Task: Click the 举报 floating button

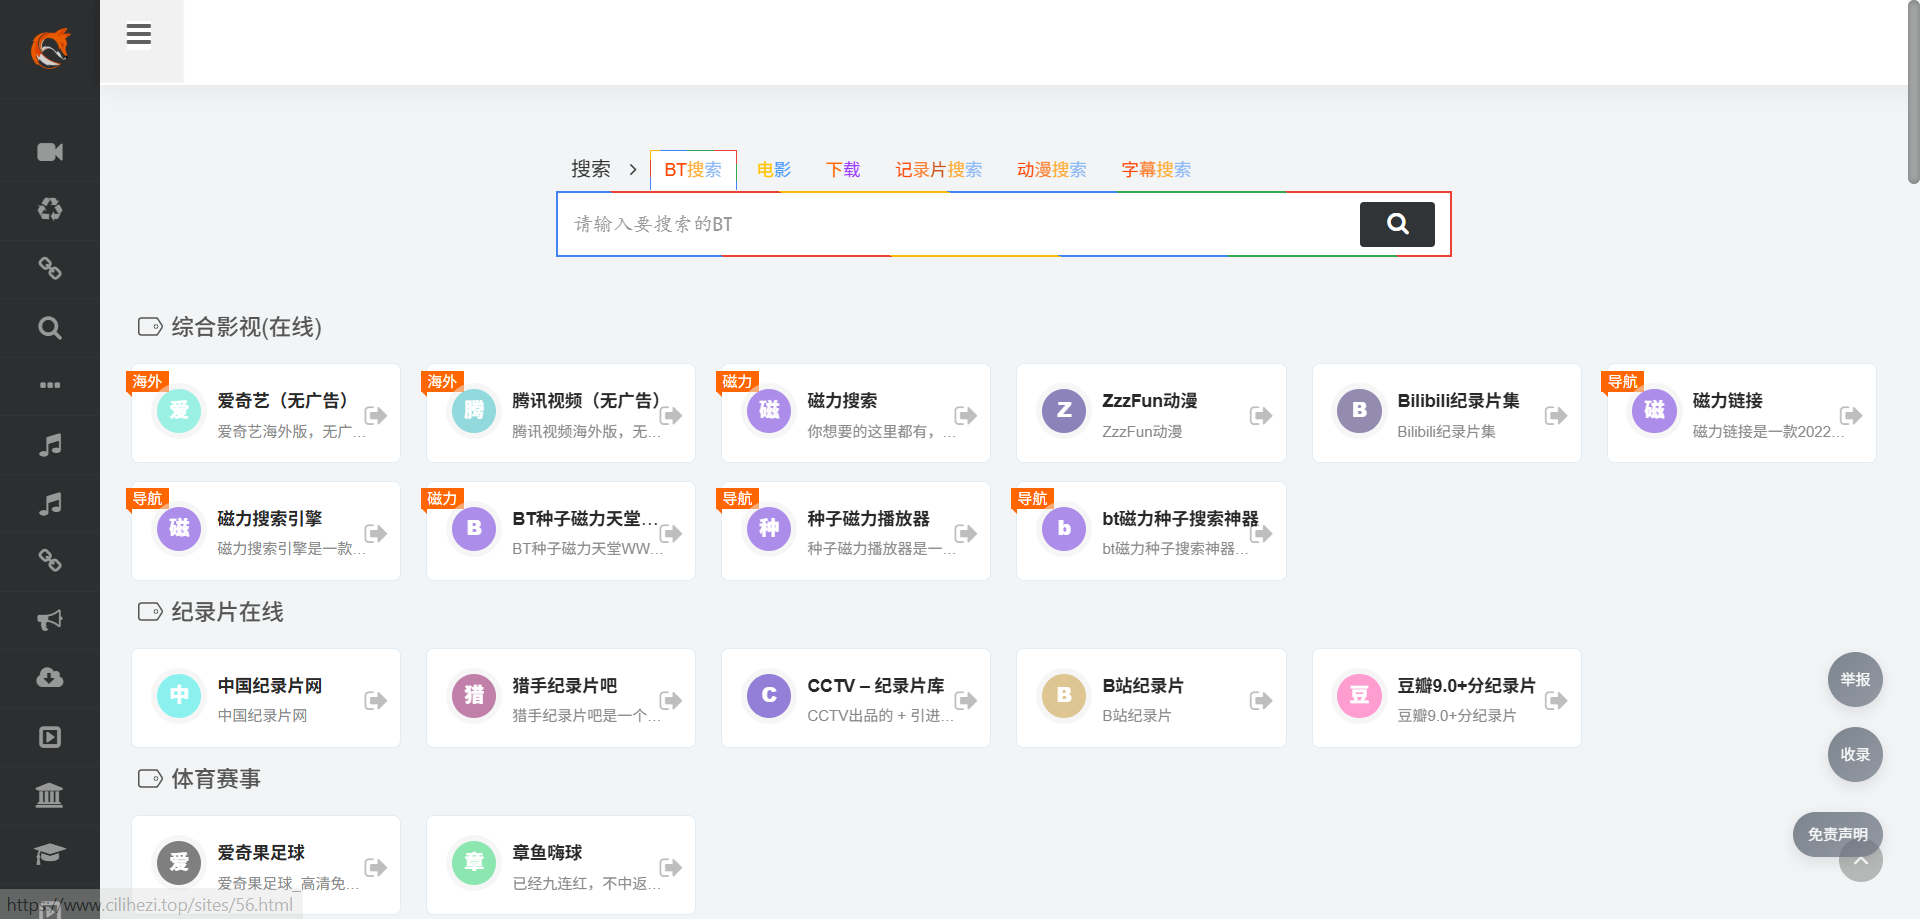Action: 1856,680
